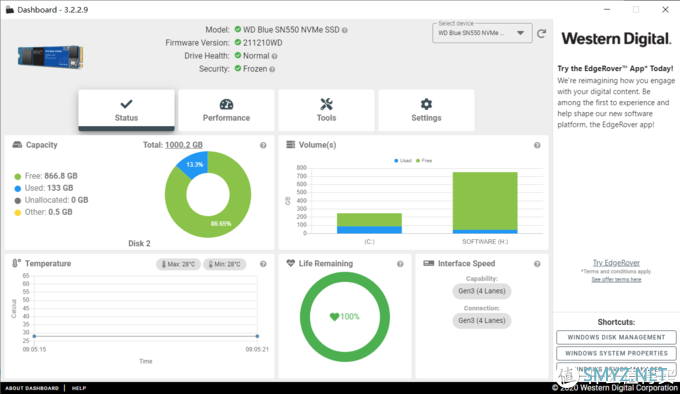This screenshot has height=394, width=680.
Task: Click the About Dashboard footer link
Action: pos(32,388)
